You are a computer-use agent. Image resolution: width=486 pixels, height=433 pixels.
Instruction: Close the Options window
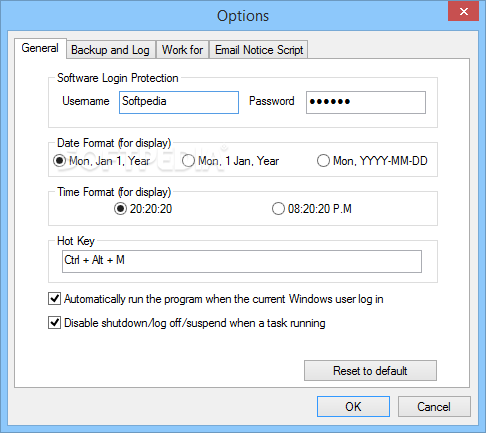click(x=463, y=12)
